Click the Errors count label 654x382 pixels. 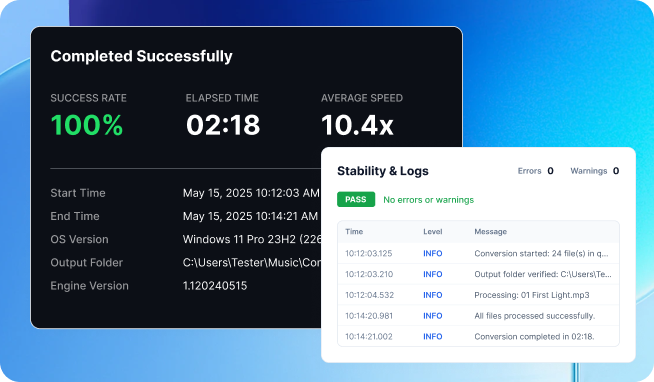(x=529, y=171)
